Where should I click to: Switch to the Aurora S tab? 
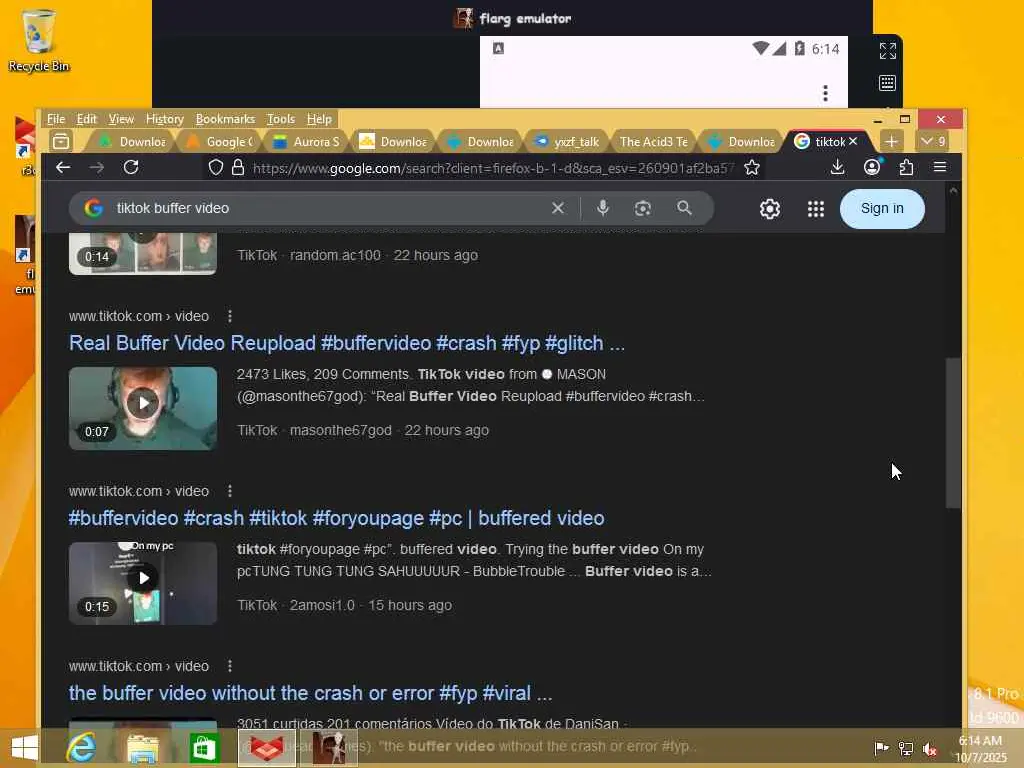tap(306, 141)
